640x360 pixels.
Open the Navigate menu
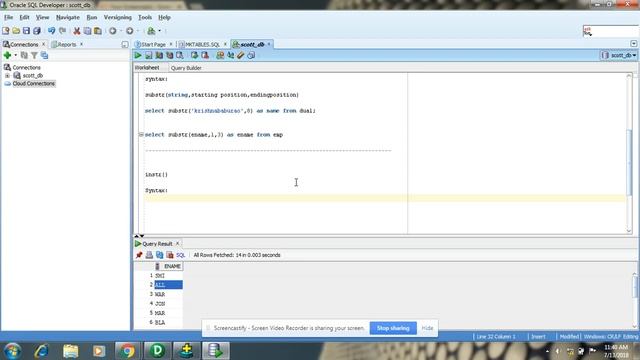(x=68, y=18)
